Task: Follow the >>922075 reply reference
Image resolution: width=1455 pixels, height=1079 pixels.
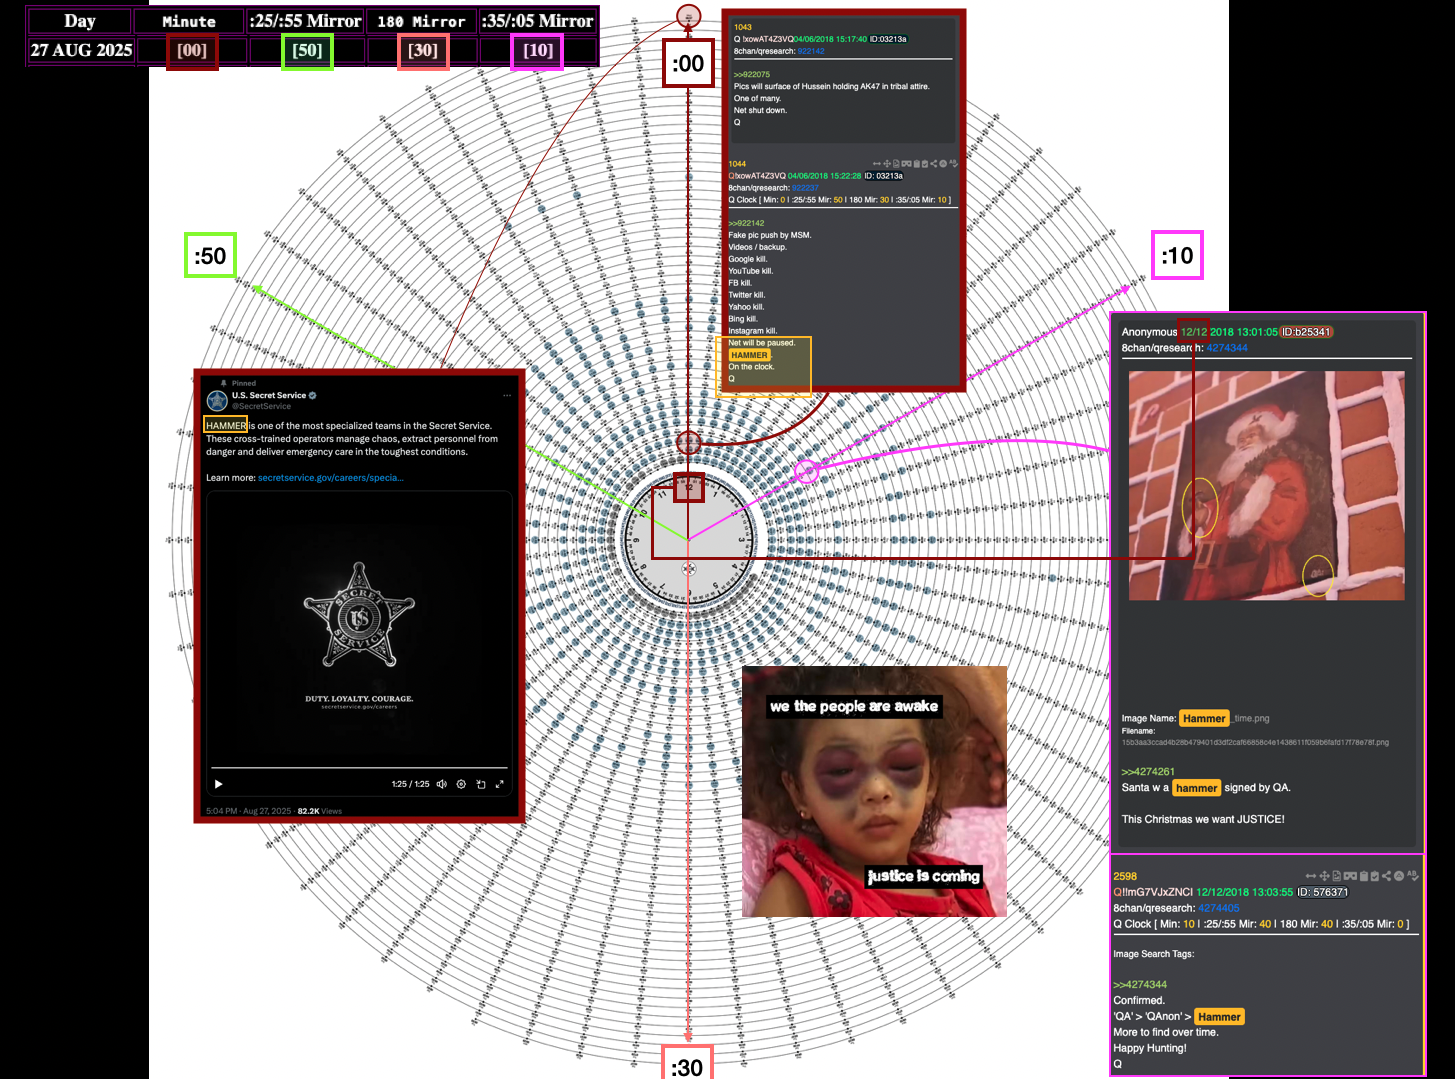Action: (x=752, y=75)
